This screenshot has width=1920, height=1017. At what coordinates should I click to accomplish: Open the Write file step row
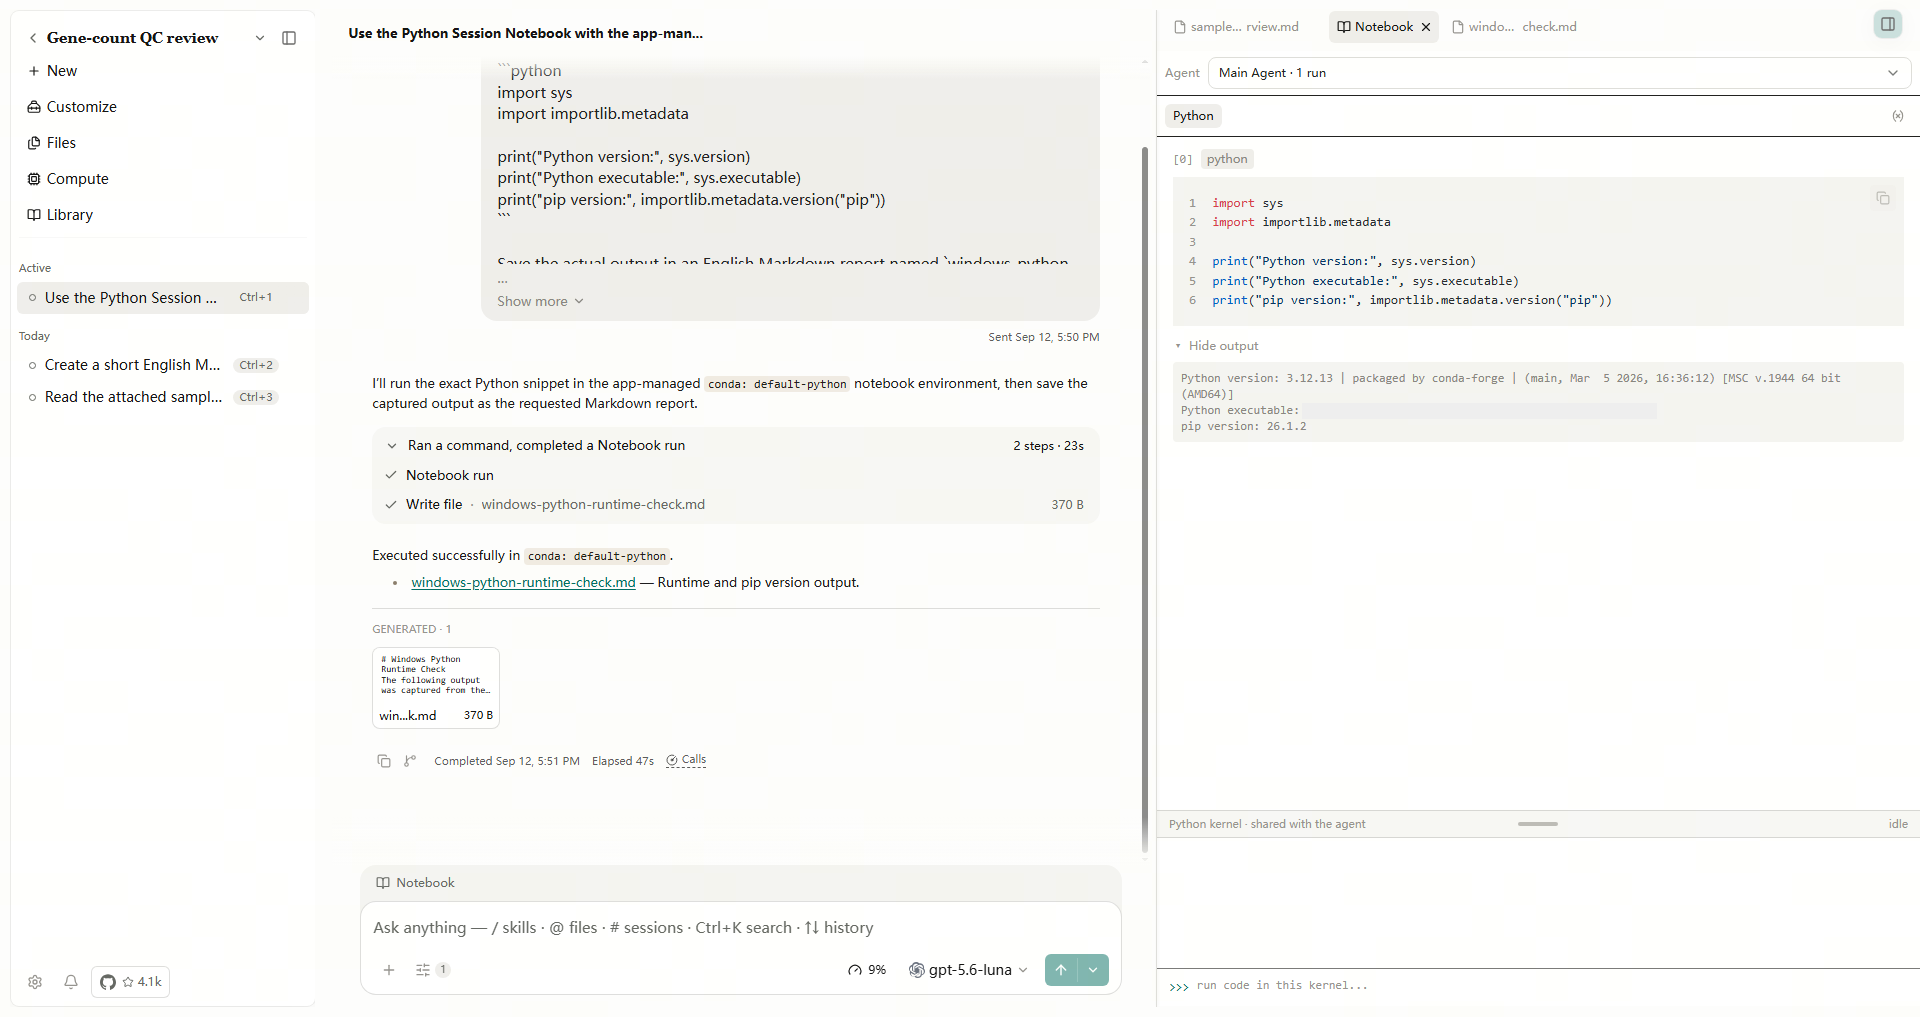(x=736, y=505)
